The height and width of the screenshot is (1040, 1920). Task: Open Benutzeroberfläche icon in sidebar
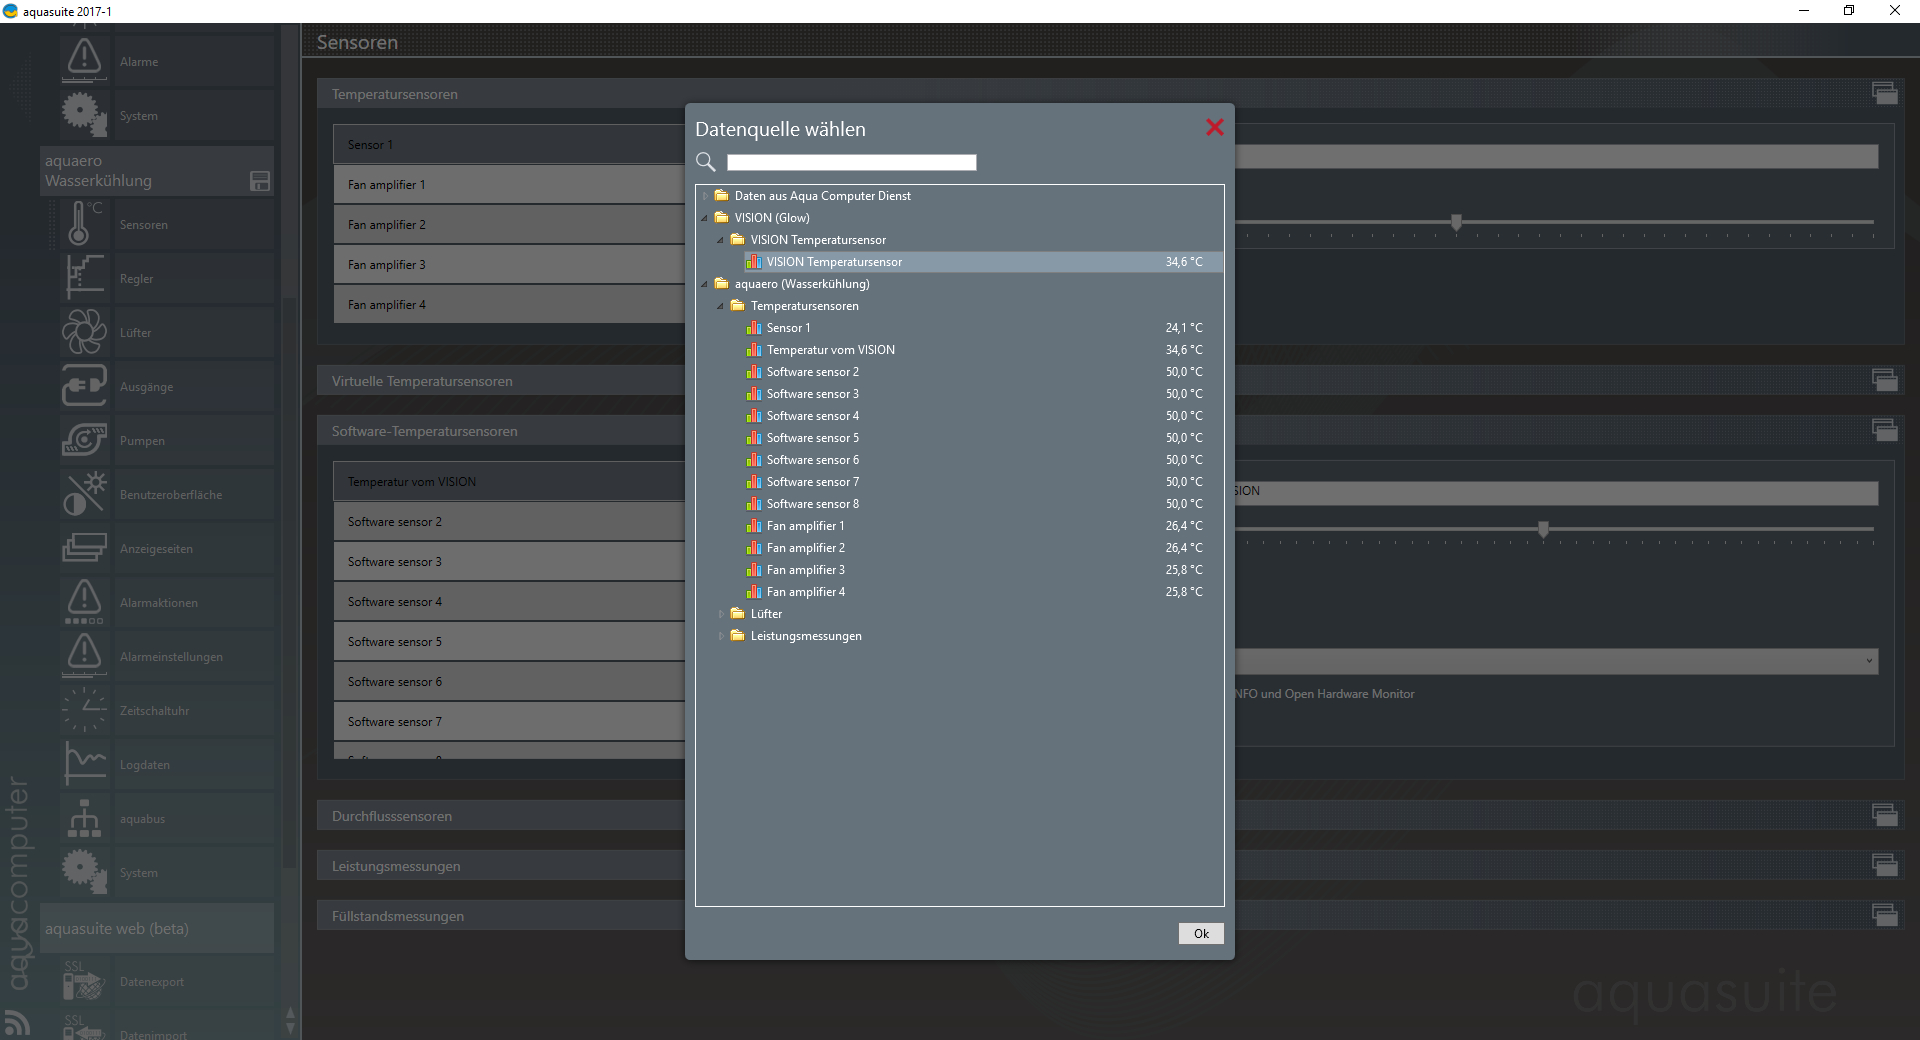point(84,494)
